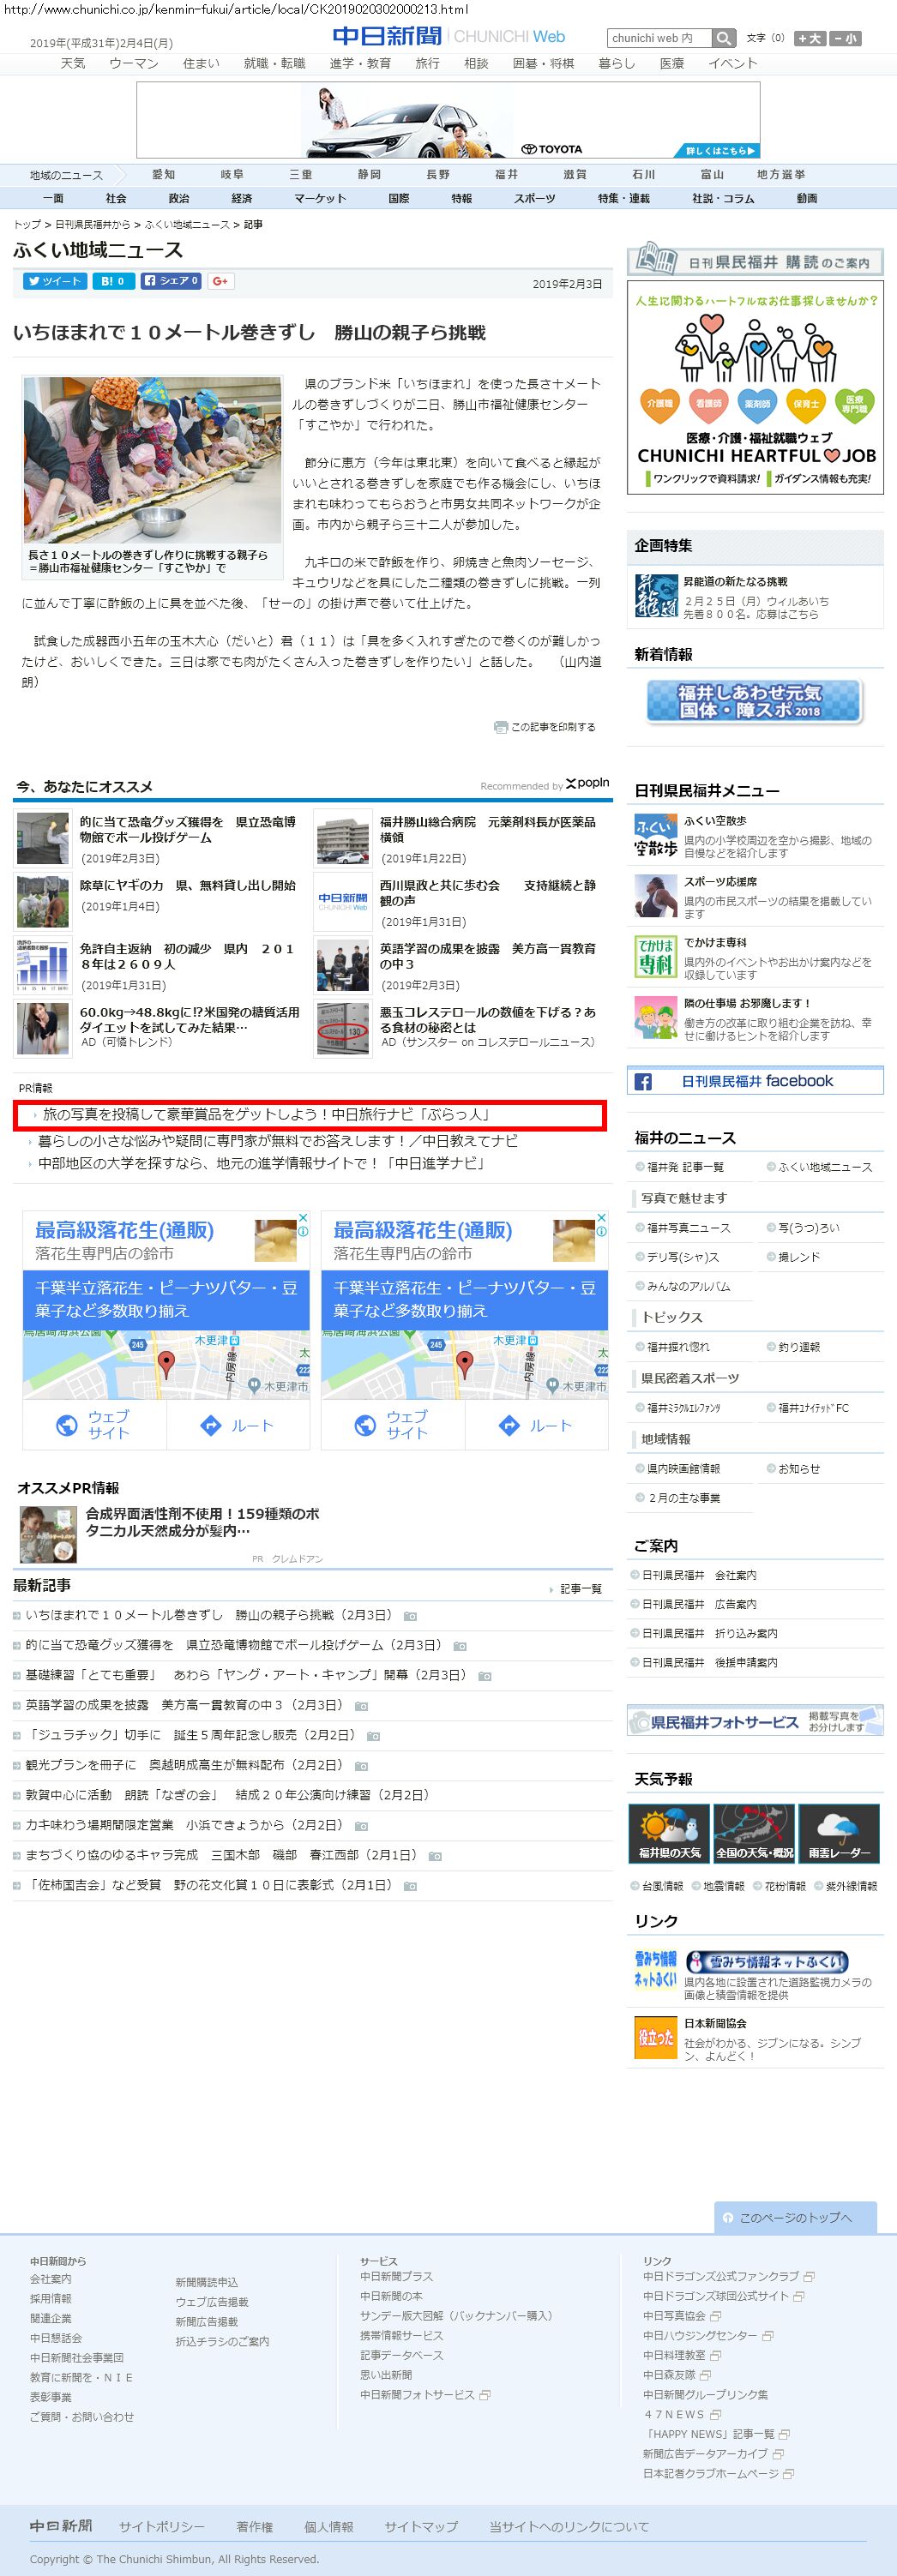This screenshot has width=897, height=2576.
Task: Click the Hatena B! bookmark button
Action: pyautogui.click(x=112, y=281)
